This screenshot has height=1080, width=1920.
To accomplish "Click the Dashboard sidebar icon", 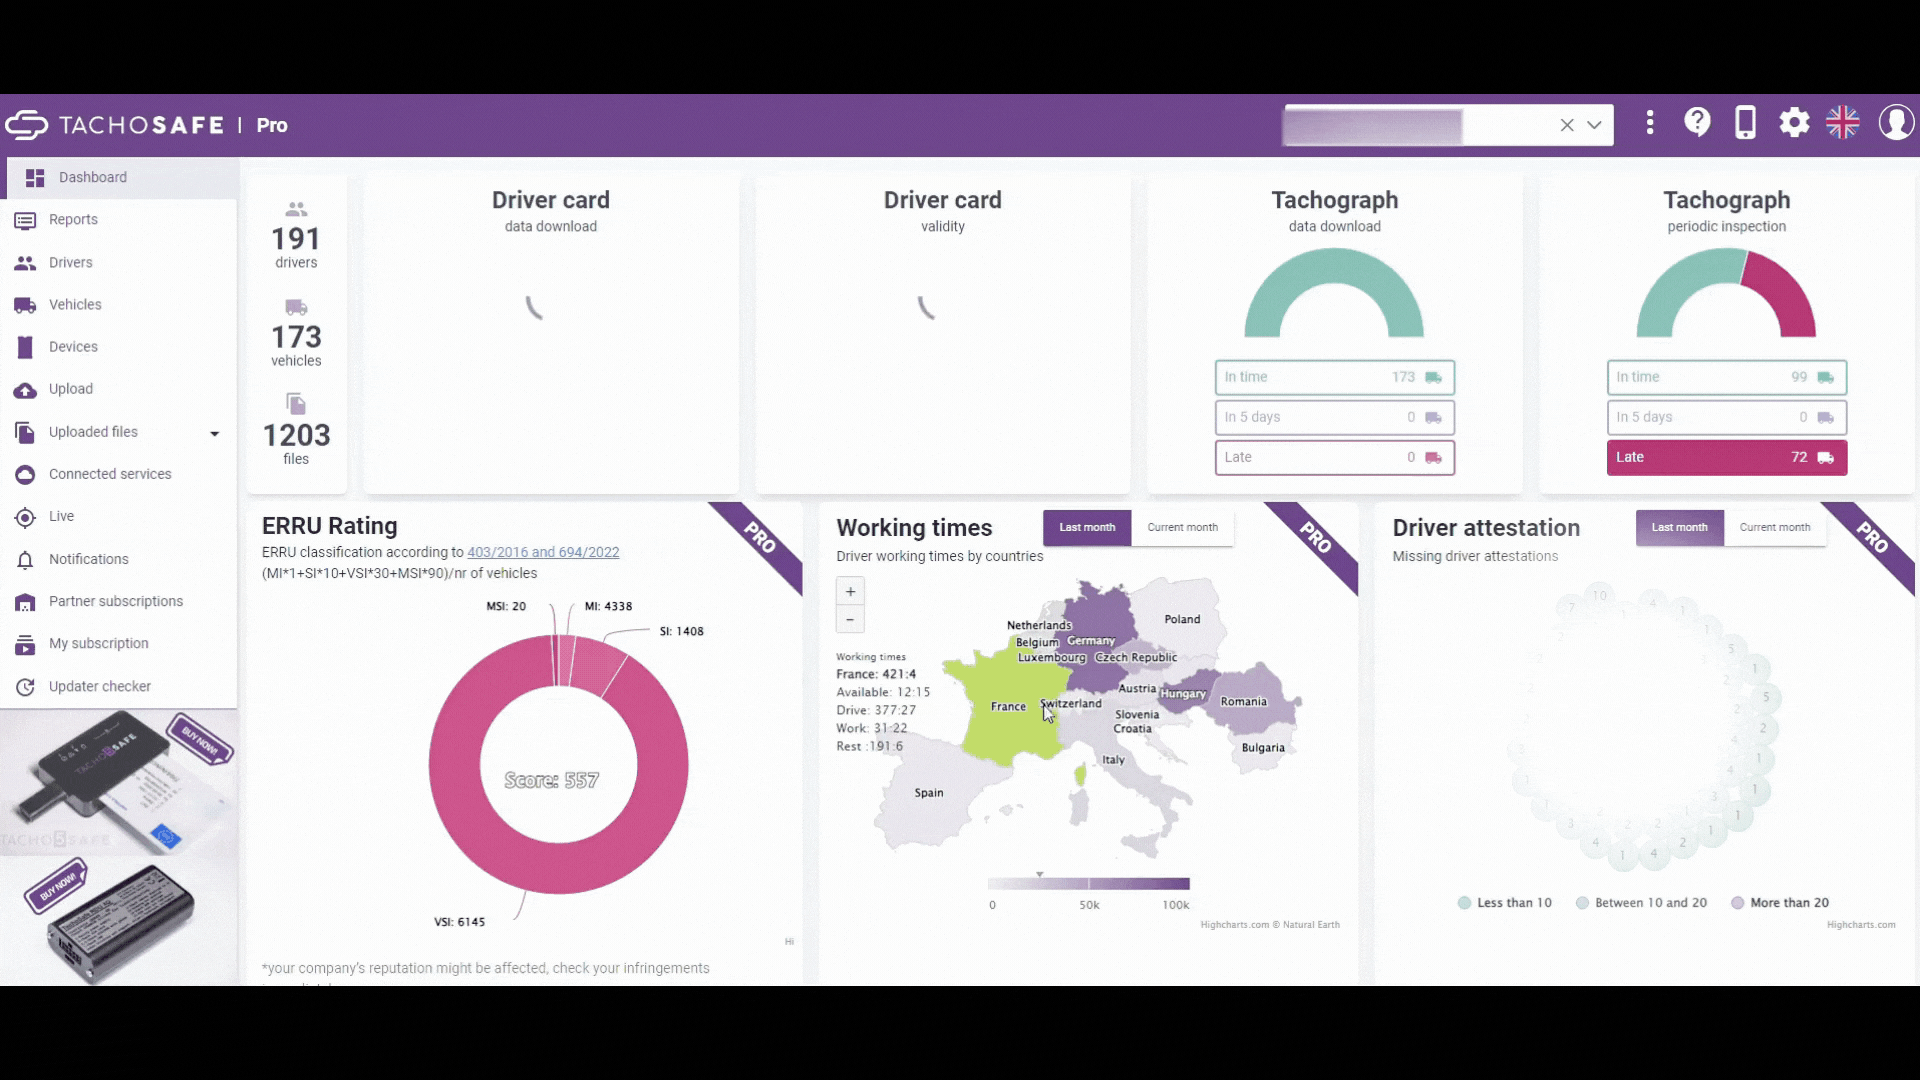I will (34, 177).
